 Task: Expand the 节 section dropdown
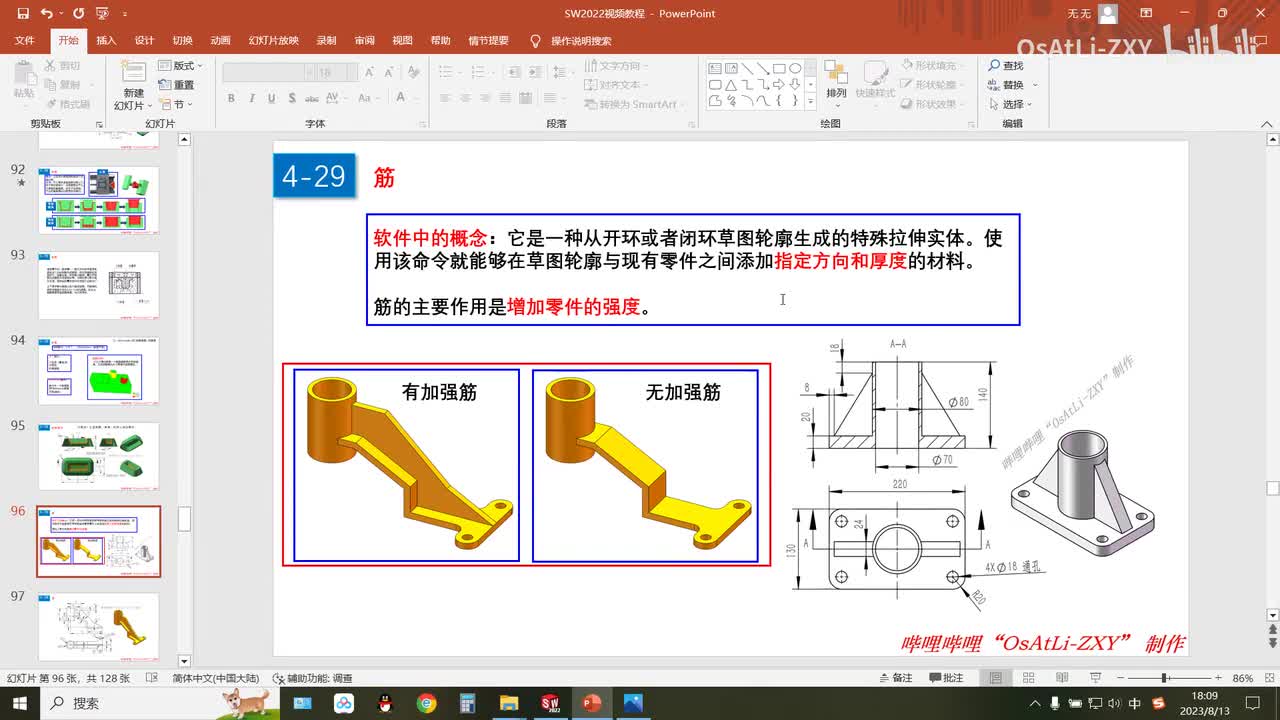[176, 104]
